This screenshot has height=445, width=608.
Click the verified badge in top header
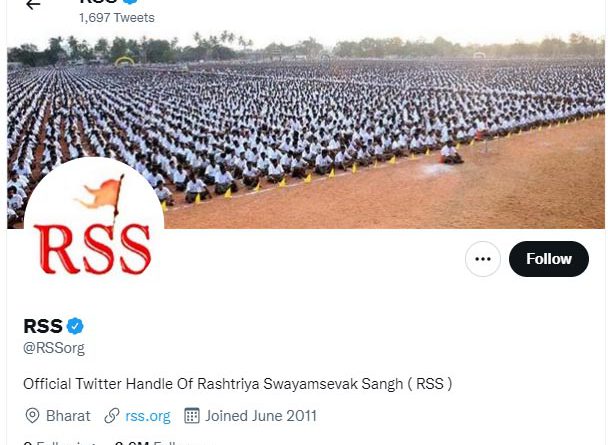pos(131,2)
